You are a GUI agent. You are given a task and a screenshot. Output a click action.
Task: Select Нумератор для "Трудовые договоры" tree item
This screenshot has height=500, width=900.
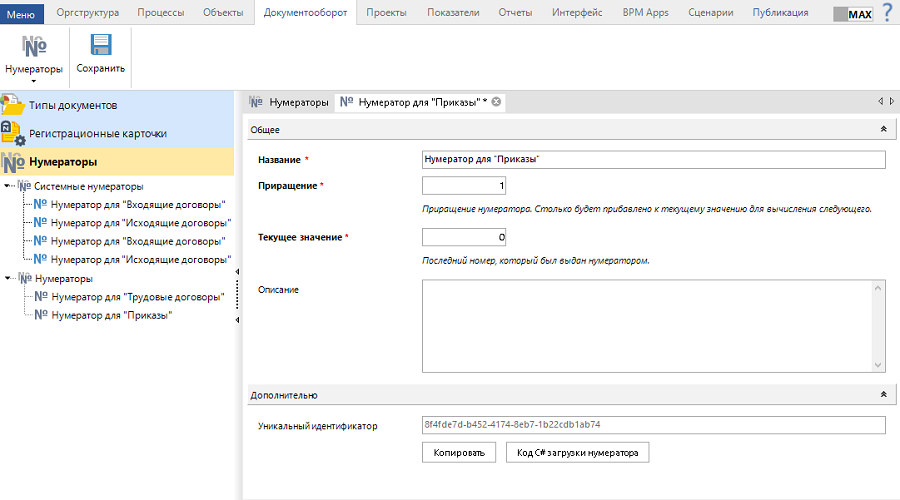(138, 297)
